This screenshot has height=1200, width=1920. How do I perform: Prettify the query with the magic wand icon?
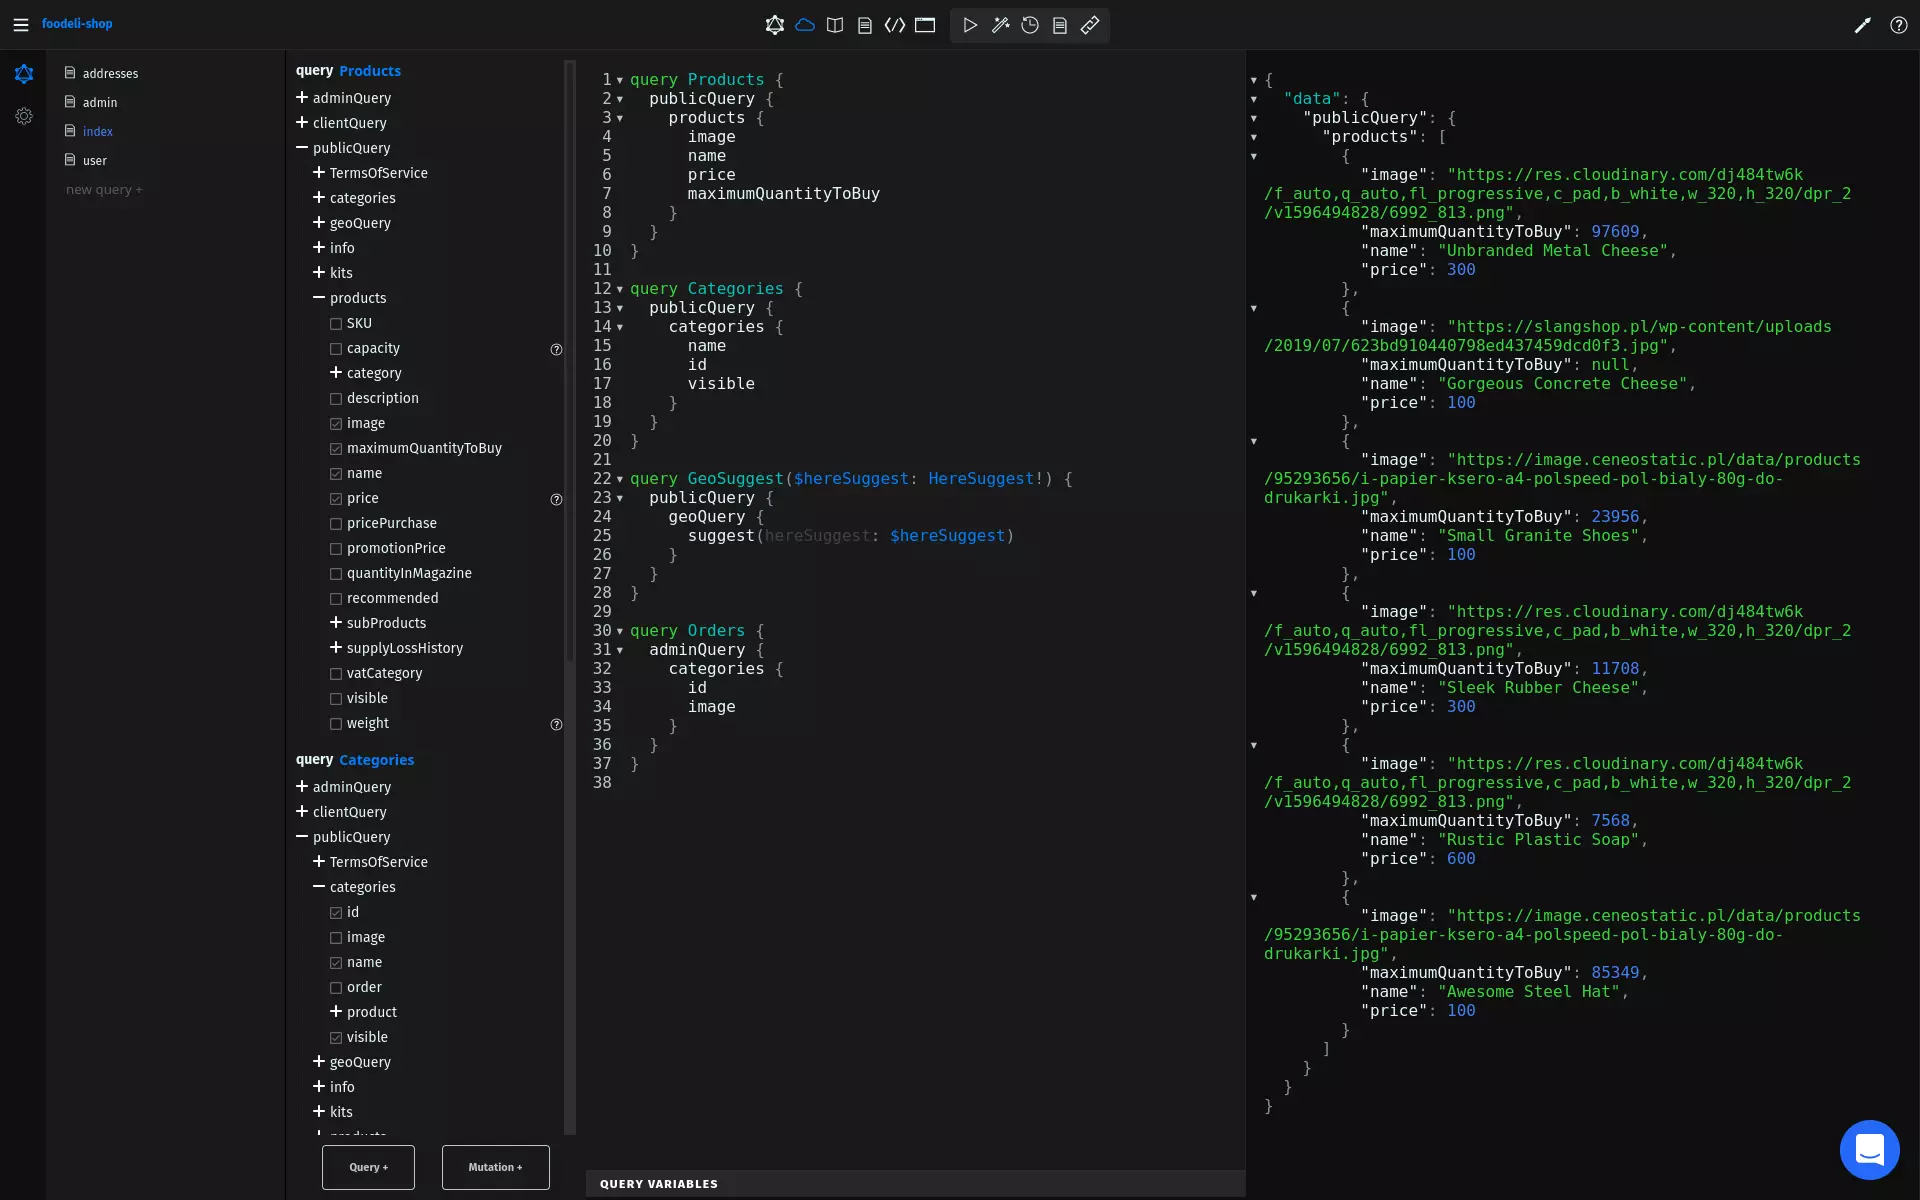tap(1000, 25)
